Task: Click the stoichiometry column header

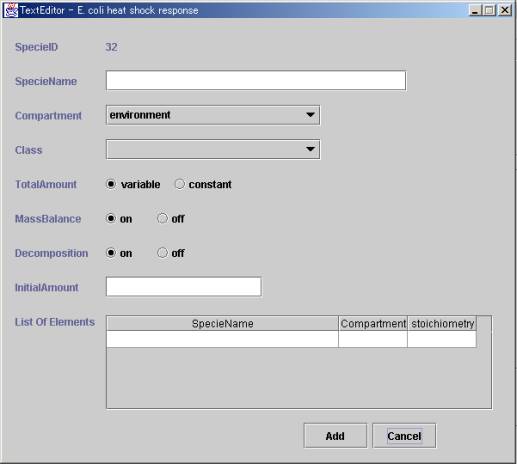Action: [x=442, y=323]
